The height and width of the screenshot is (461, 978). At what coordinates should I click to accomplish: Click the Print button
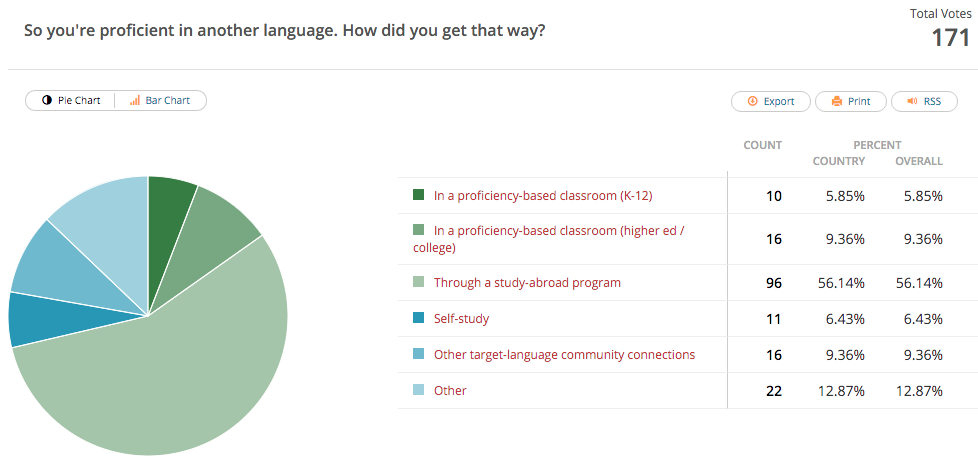[850, 101]
